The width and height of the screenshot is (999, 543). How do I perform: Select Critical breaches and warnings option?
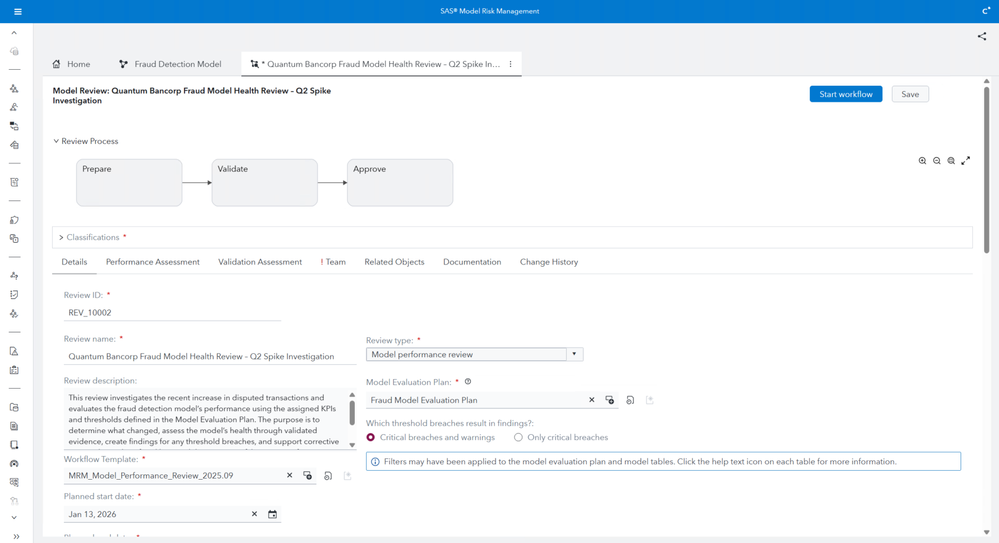coord(370,437)
